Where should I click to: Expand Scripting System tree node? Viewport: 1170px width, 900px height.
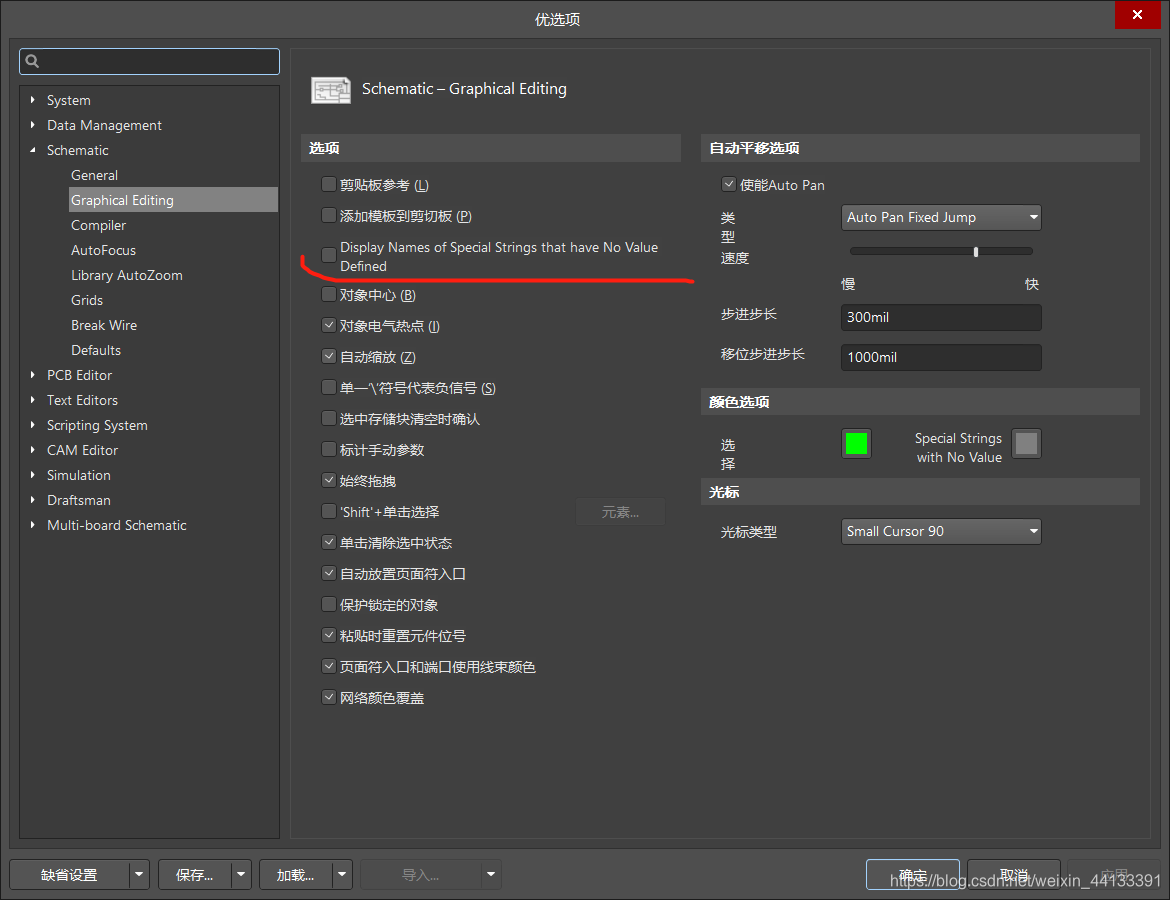(33, 425)
